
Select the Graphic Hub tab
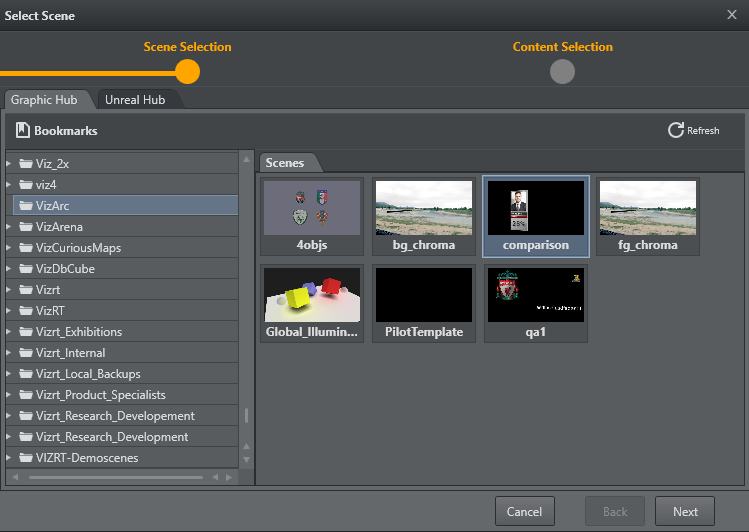(x=45, y=100)
